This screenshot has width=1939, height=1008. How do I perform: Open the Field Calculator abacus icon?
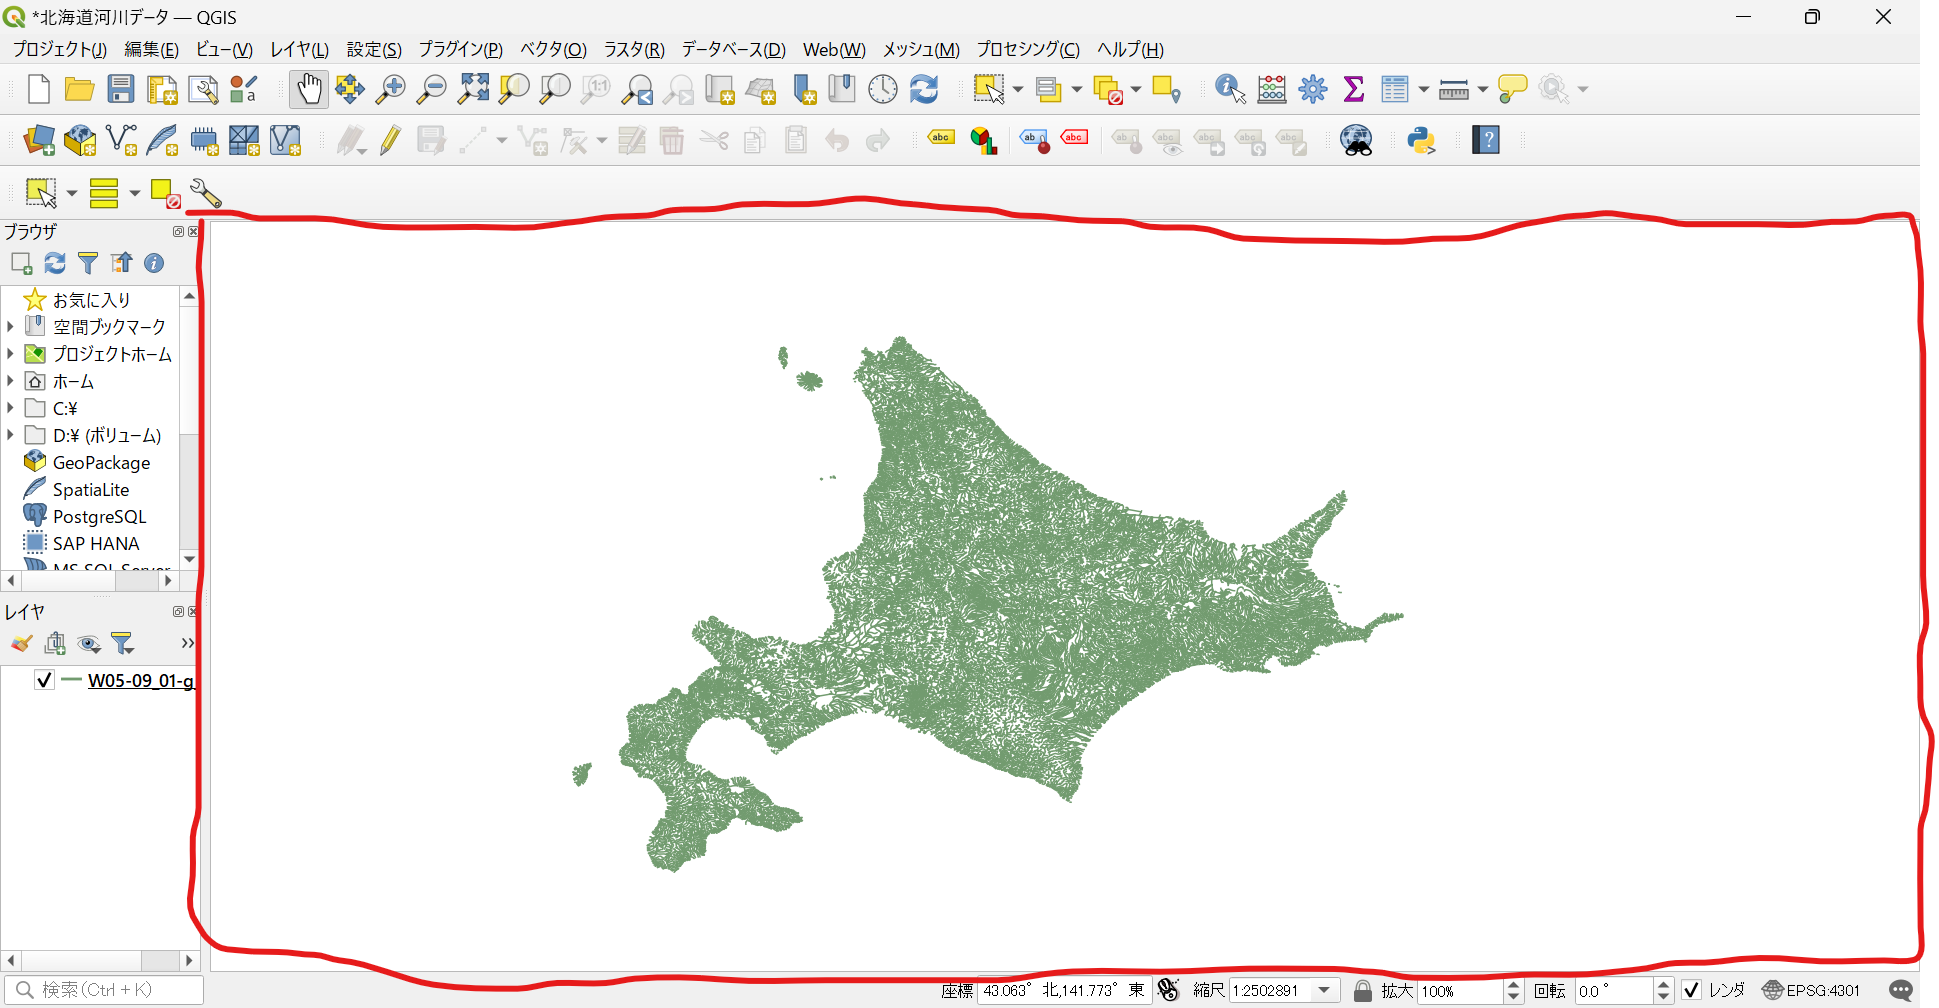(1272, 89)
